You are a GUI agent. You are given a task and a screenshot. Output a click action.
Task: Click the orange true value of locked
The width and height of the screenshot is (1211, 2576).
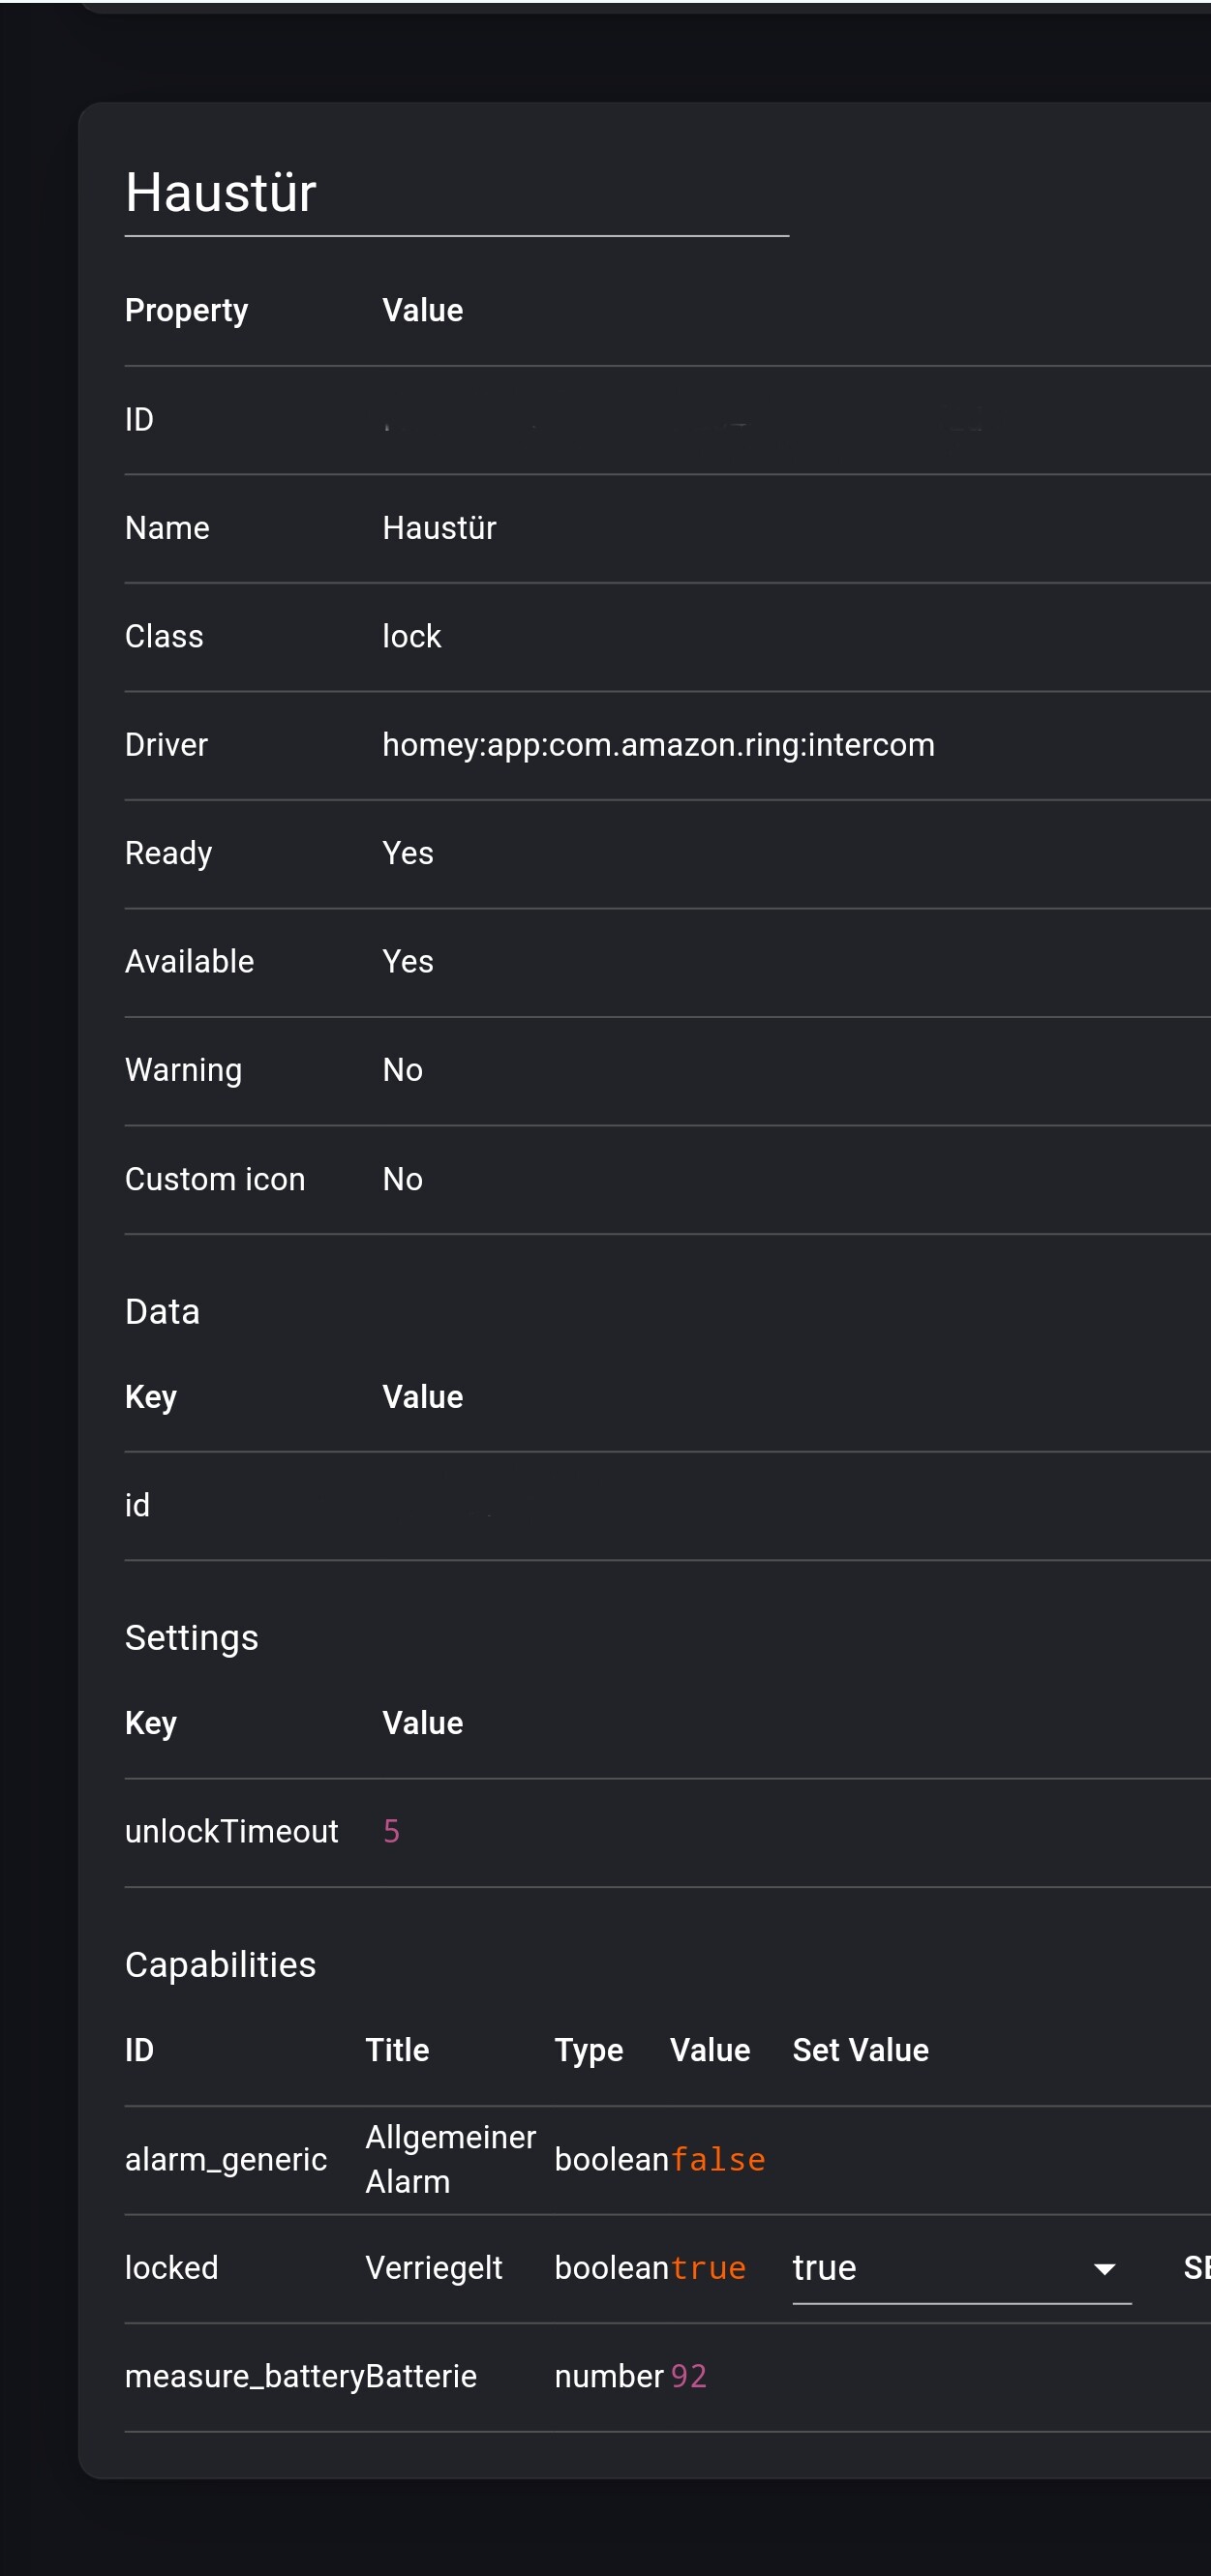coord(708,2268)
